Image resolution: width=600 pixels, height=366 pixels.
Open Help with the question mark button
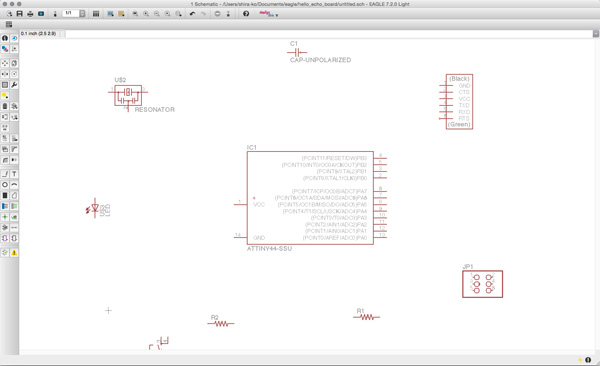point(246,14)
